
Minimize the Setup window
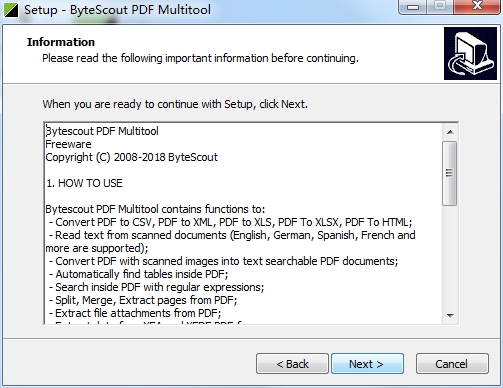click(x=413, y=6)
